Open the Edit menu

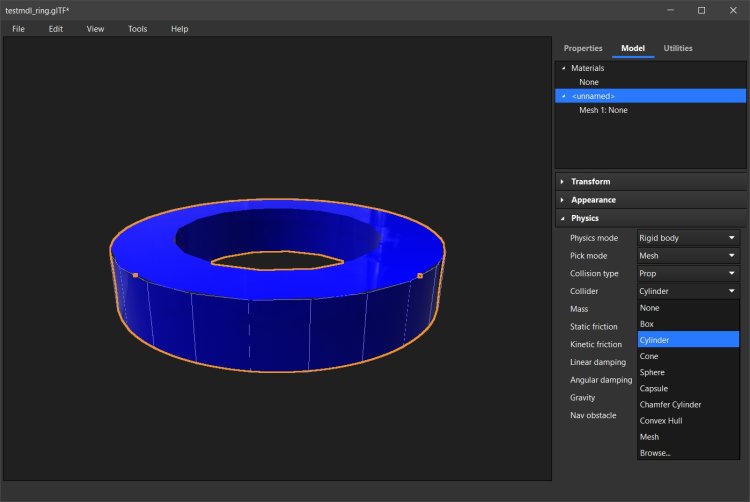tap(56, 29)
